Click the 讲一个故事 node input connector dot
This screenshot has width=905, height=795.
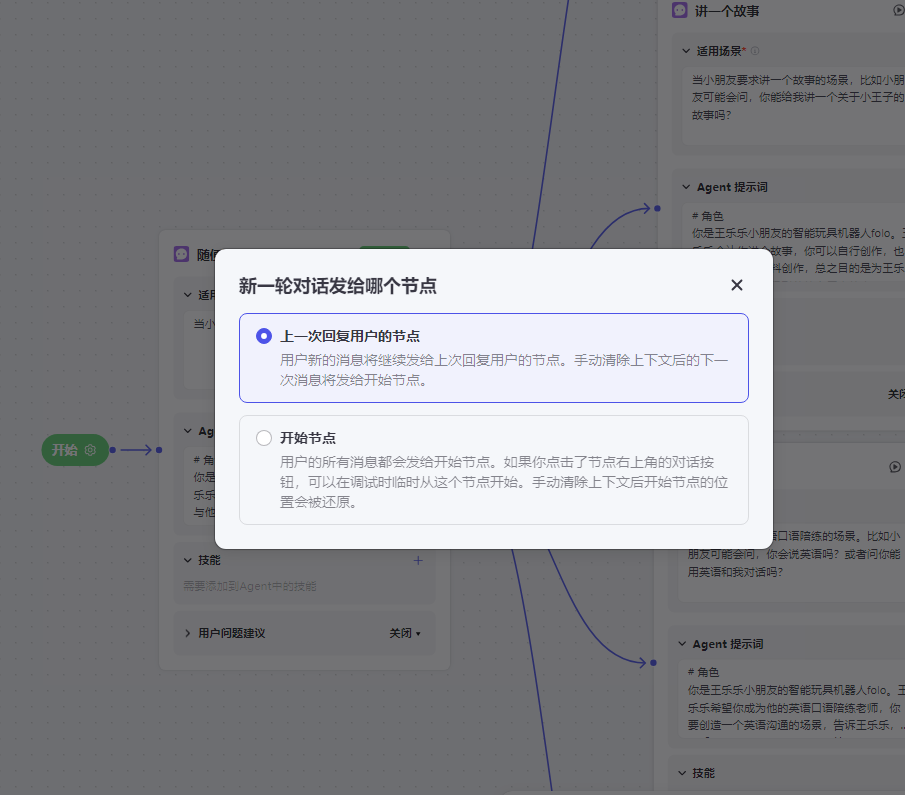coord(657,208)
